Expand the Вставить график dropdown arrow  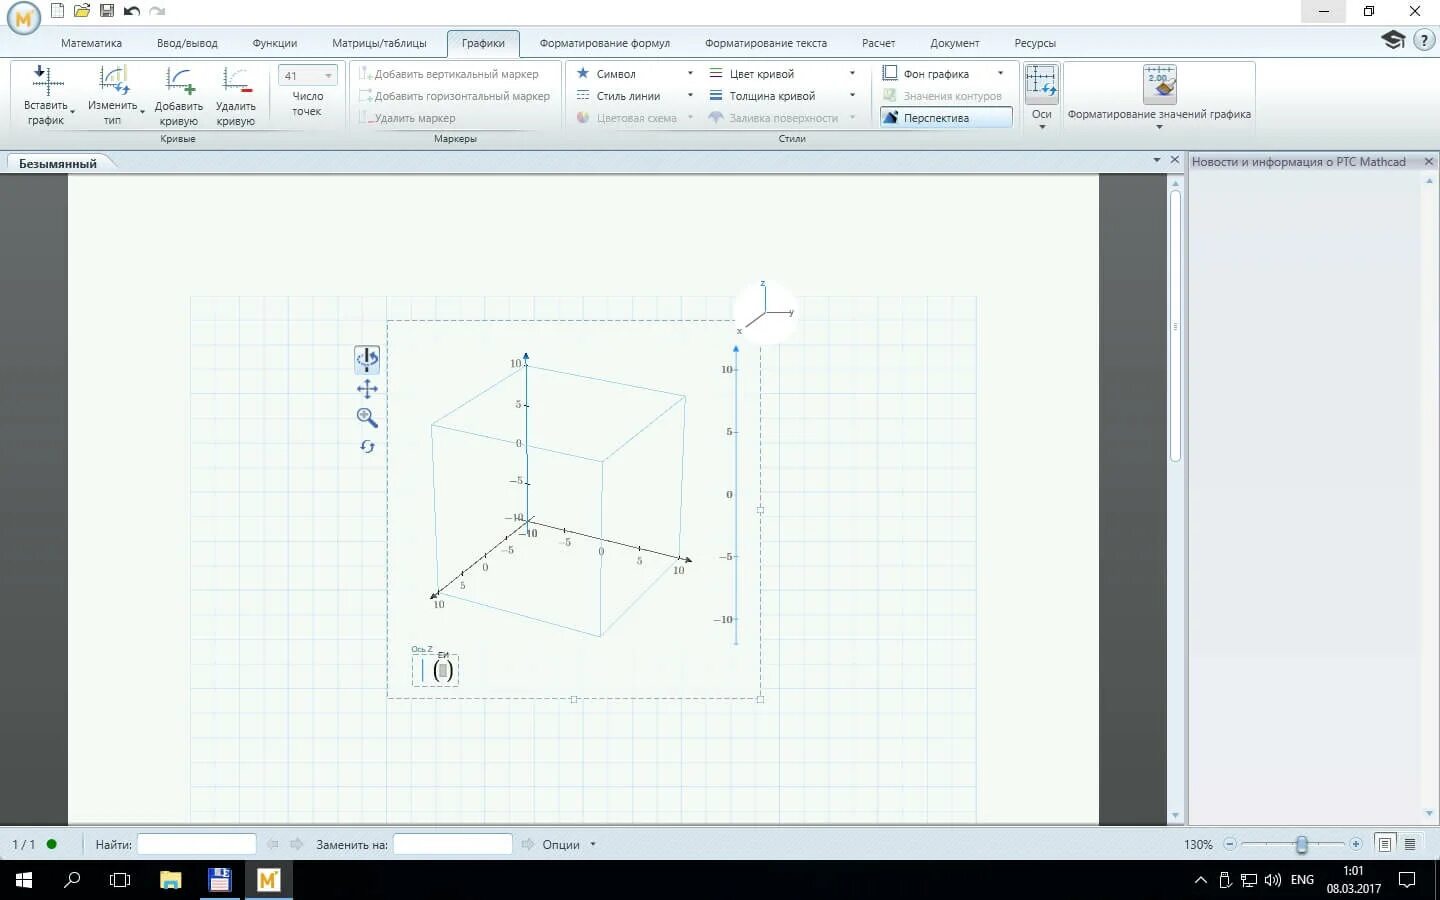[x=73, y=111]
